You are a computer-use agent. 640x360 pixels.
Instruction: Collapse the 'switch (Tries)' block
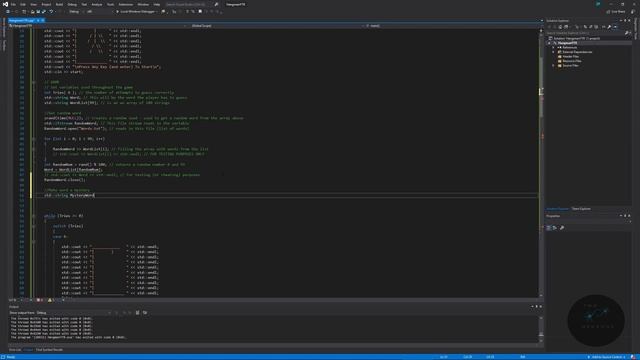pyautogui.click(x=34, y=226)
